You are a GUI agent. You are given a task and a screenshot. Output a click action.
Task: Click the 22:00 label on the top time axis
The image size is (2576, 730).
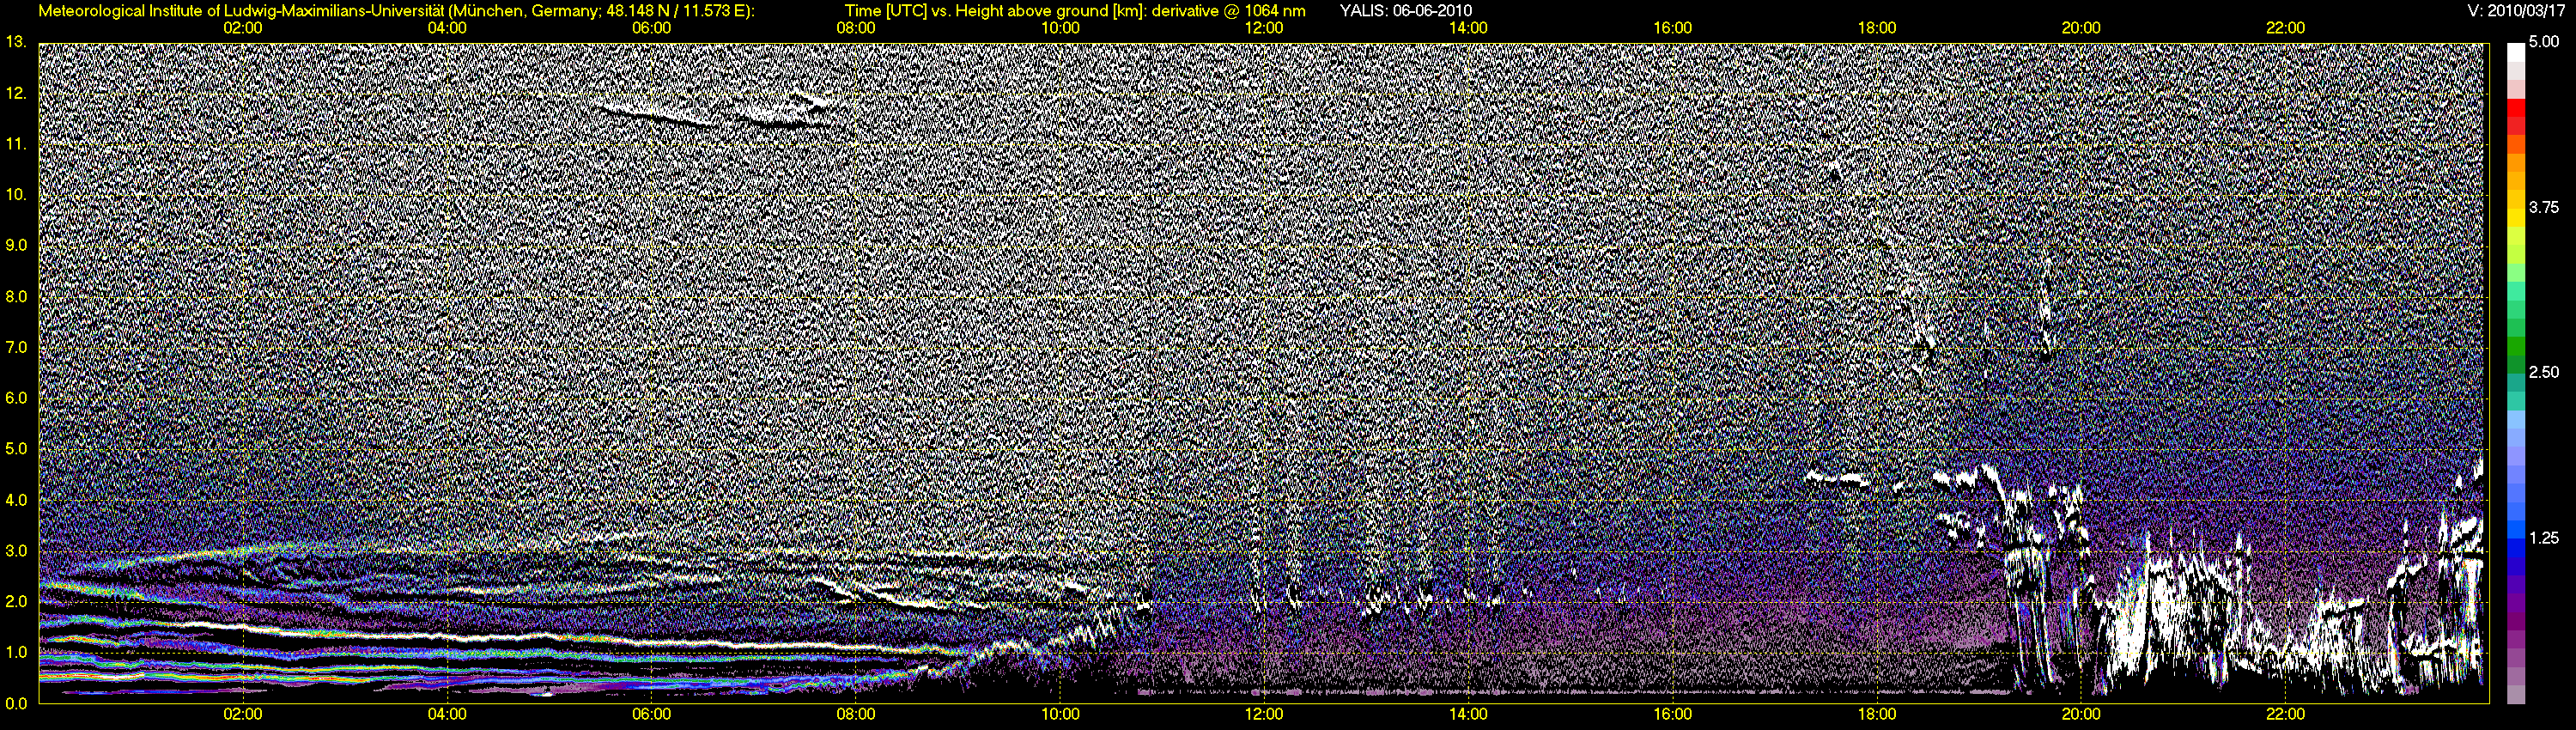(x=2285, y=28)
